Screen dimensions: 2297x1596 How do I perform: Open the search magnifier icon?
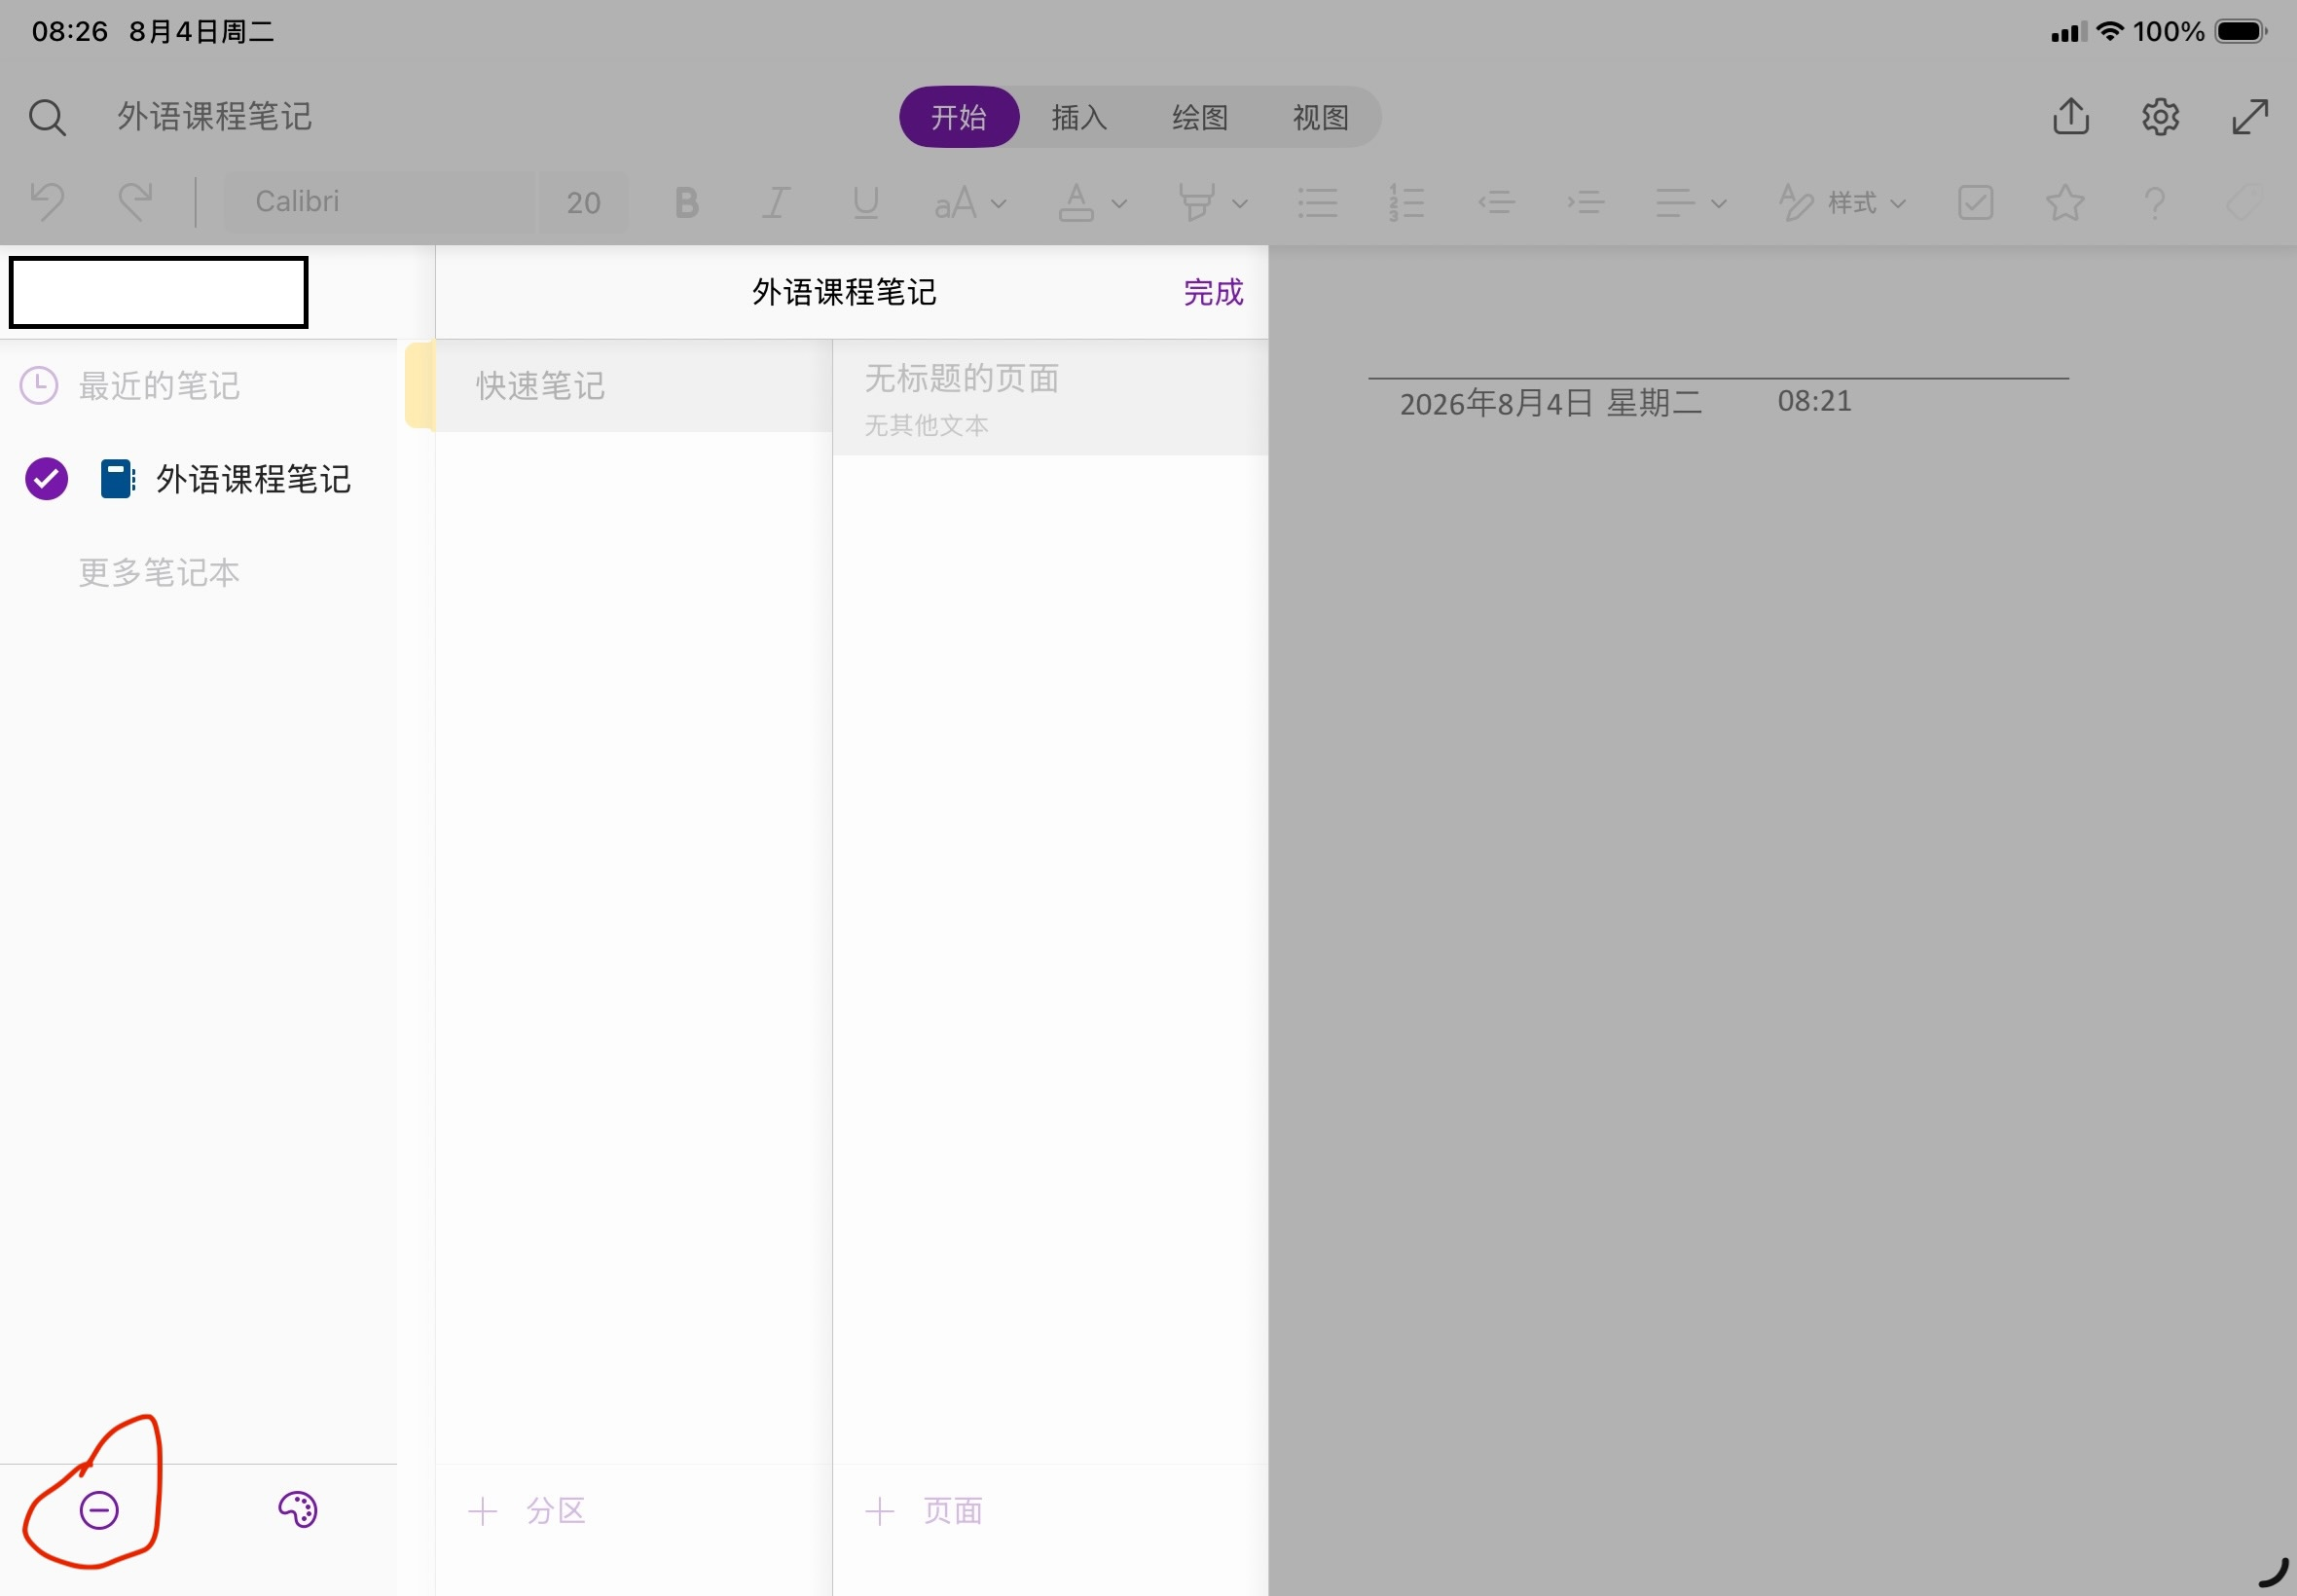47,117
